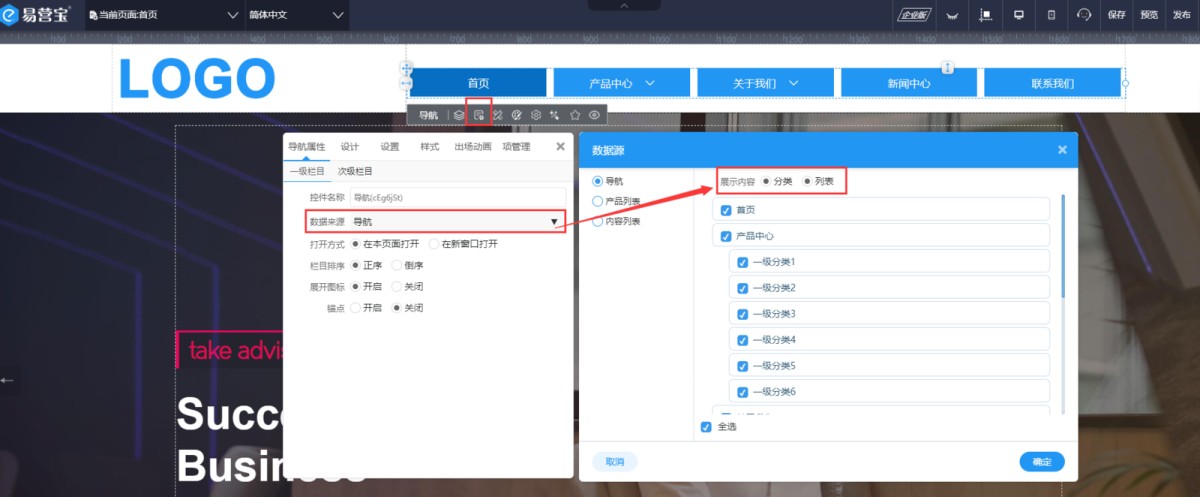
Task: Click the layers icon in navigation toolbar
Action: click(x=459, y=115)
